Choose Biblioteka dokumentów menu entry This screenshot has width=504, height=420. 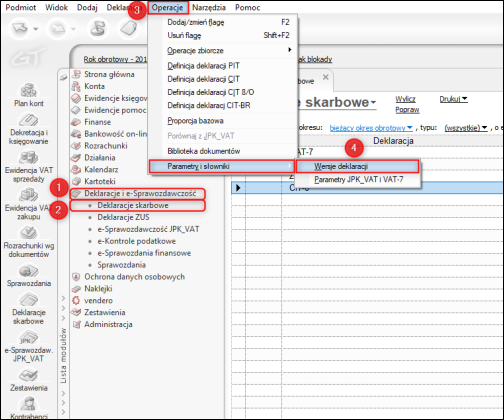(222, 151)
